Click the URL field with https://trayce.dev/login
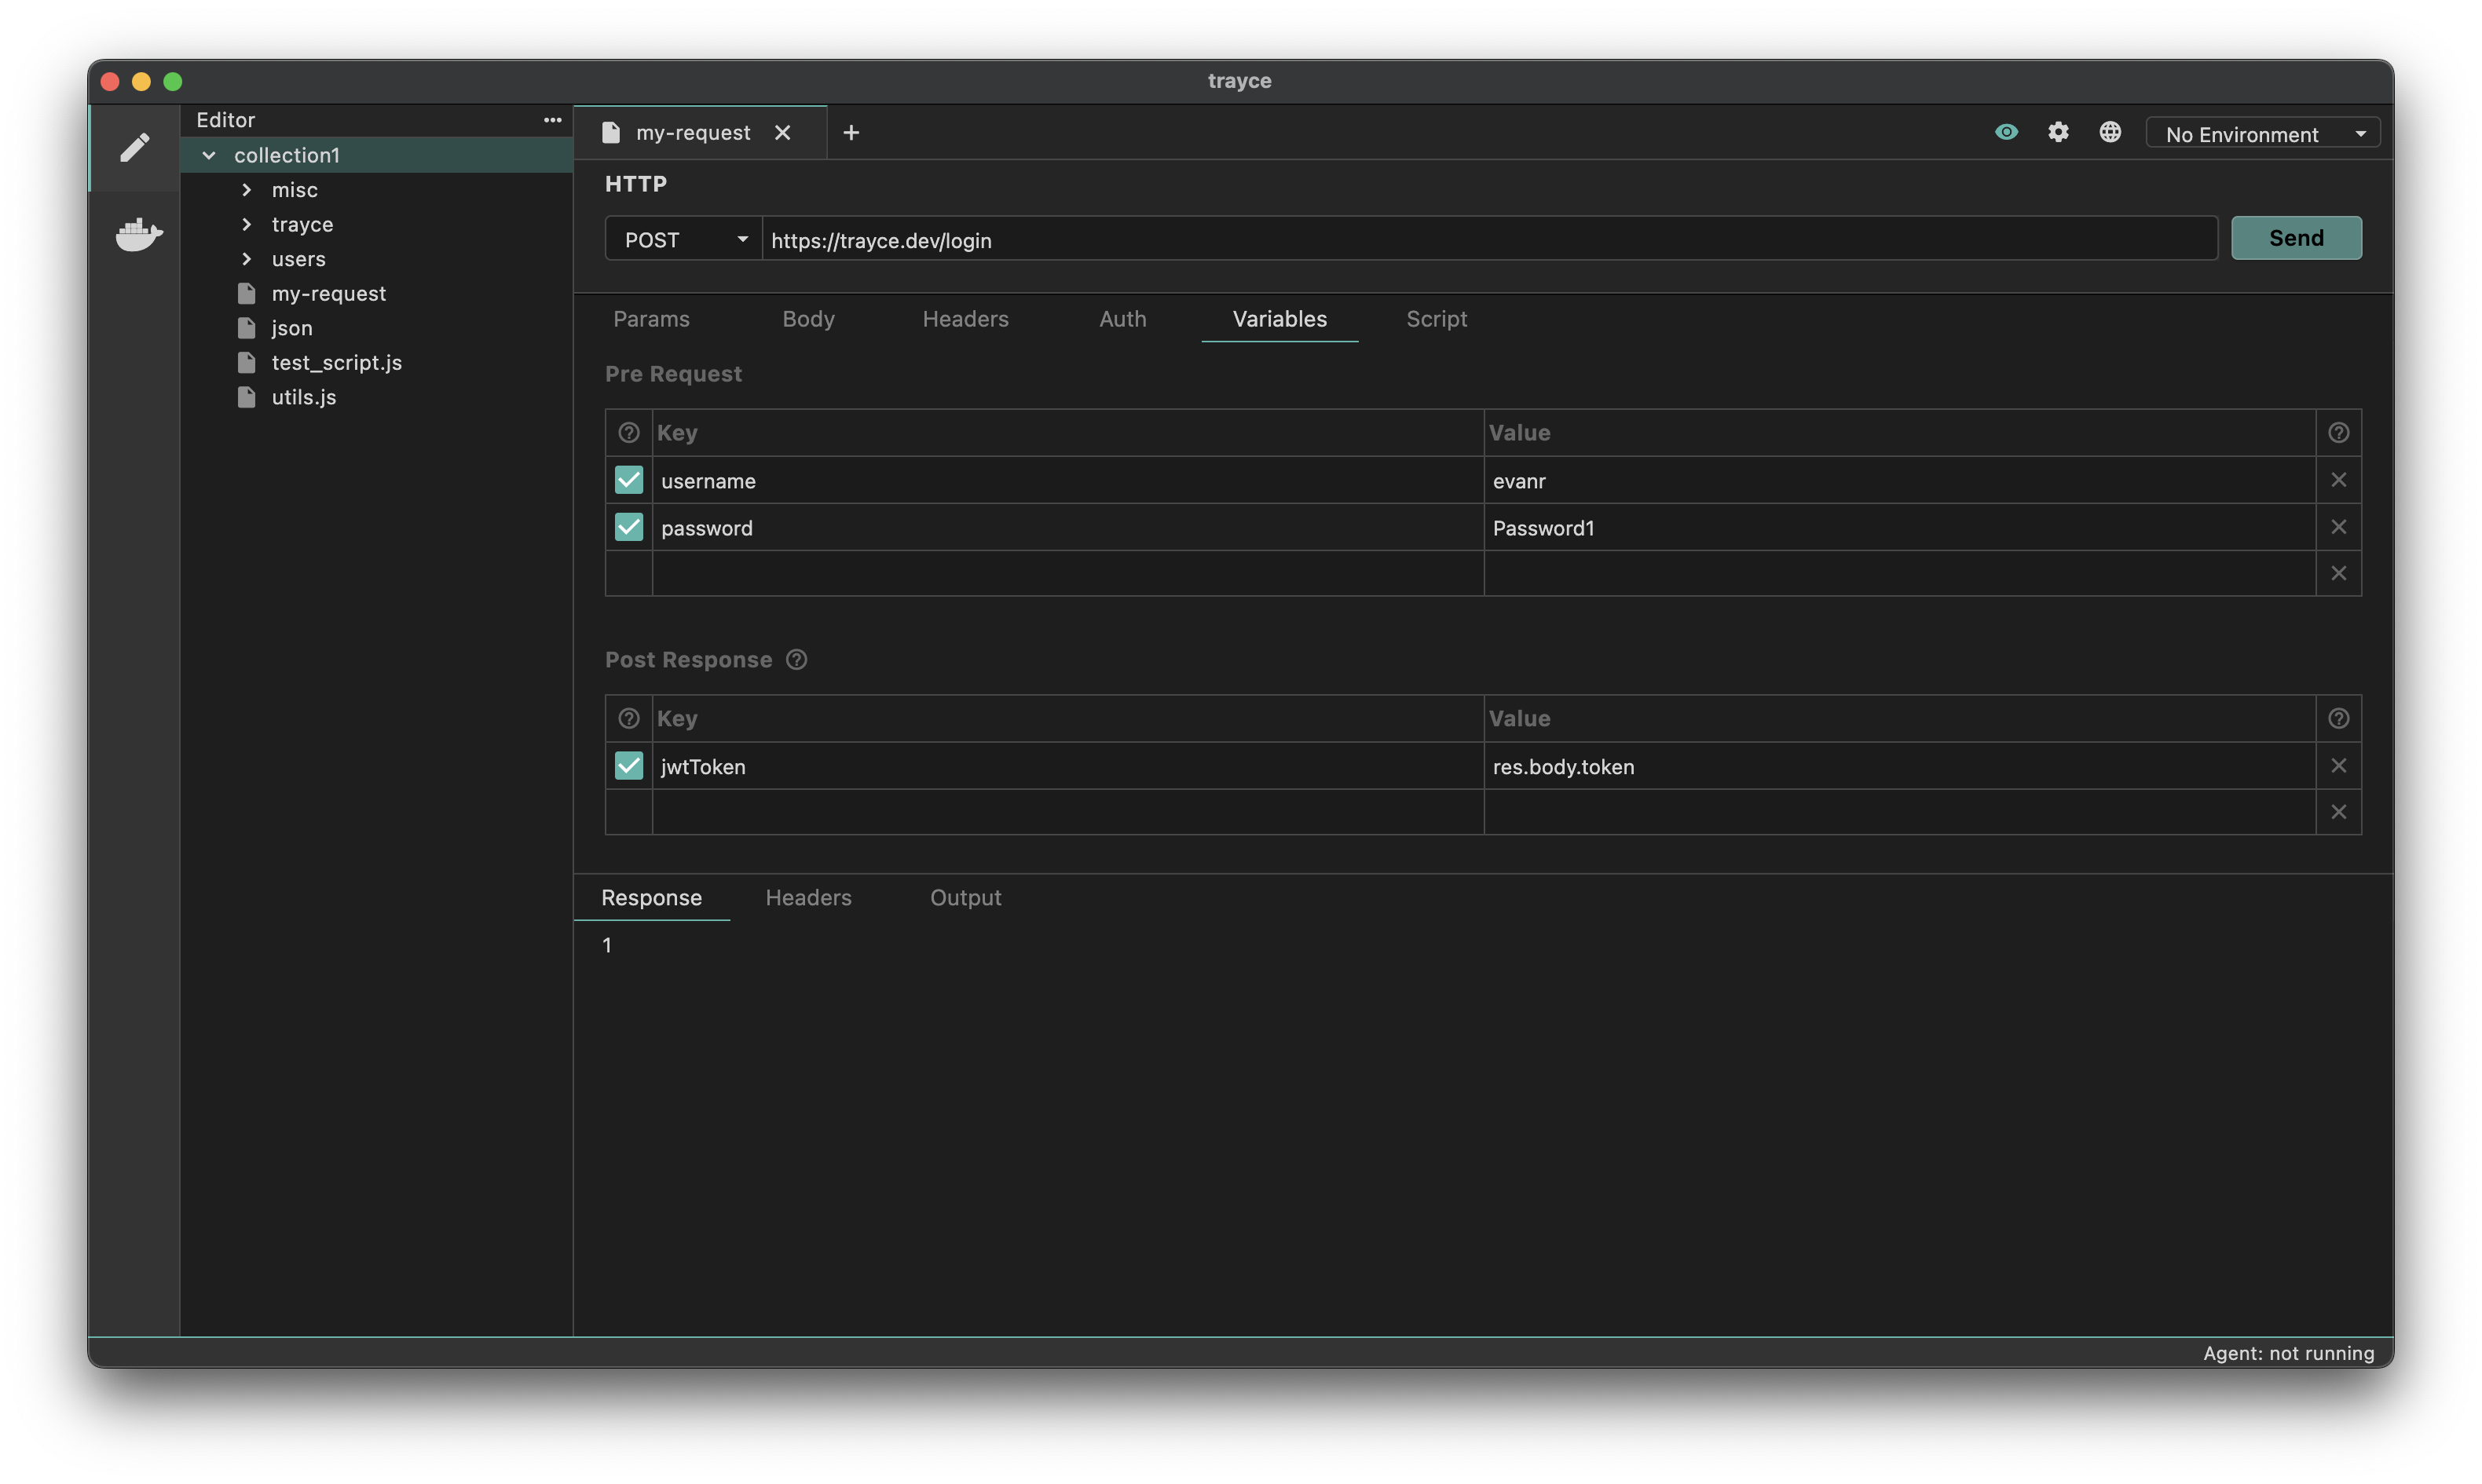This screenshot has width=2482, height=1484. (x=1489, y=240)
